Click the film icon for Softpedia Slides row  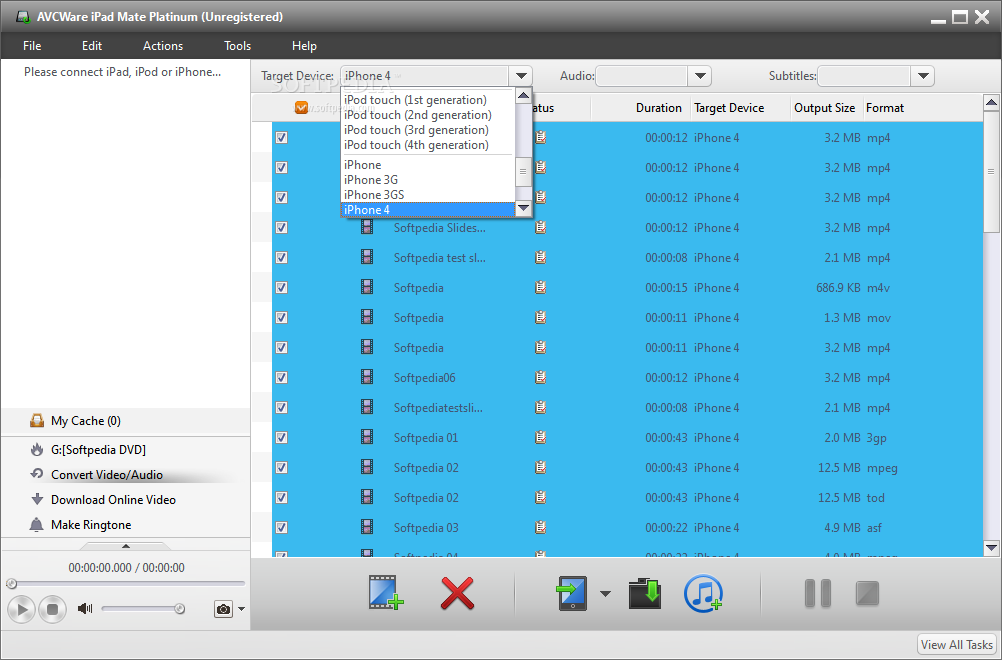[x=367, y=227]
